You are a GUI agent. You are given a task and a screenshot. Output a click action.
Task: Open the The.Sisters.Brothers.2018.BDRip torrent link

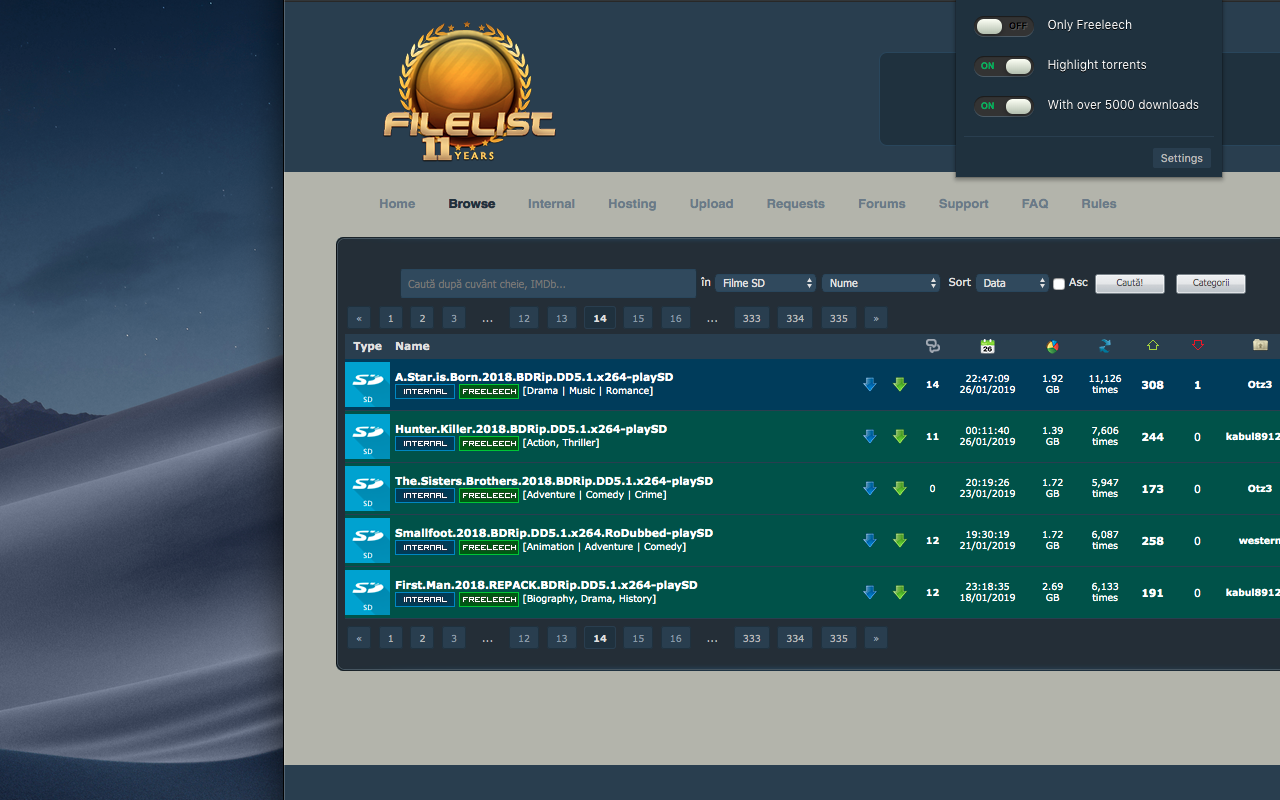[554, 481]
